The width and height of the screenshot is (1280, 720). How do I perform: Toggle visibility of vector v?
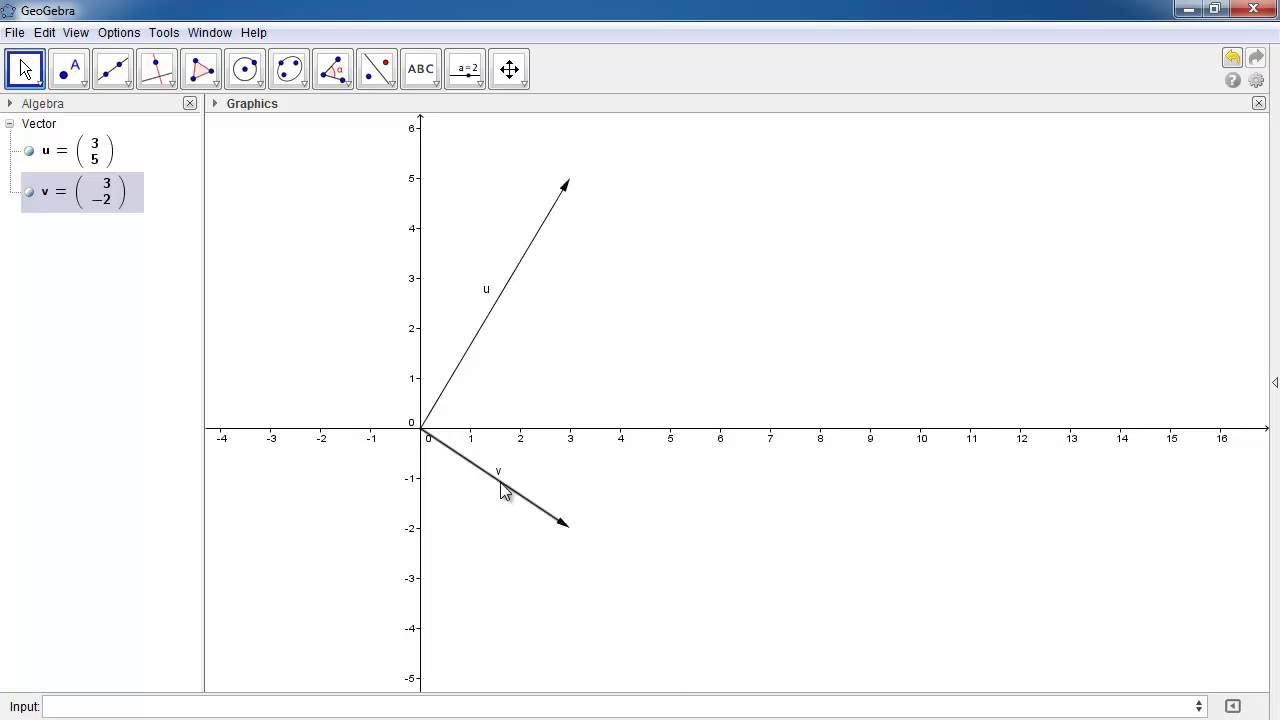click(x=29, y=192)
